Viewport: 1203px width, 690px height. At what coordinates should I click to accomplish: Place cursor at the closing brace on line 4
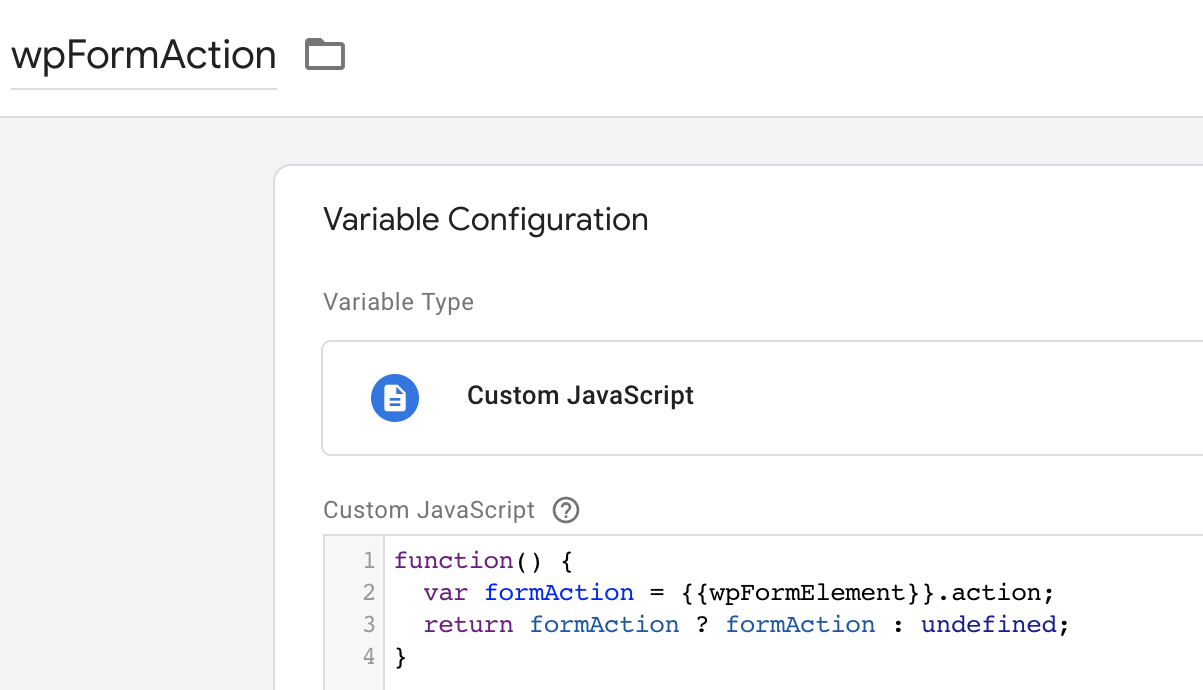click(401, 657)
